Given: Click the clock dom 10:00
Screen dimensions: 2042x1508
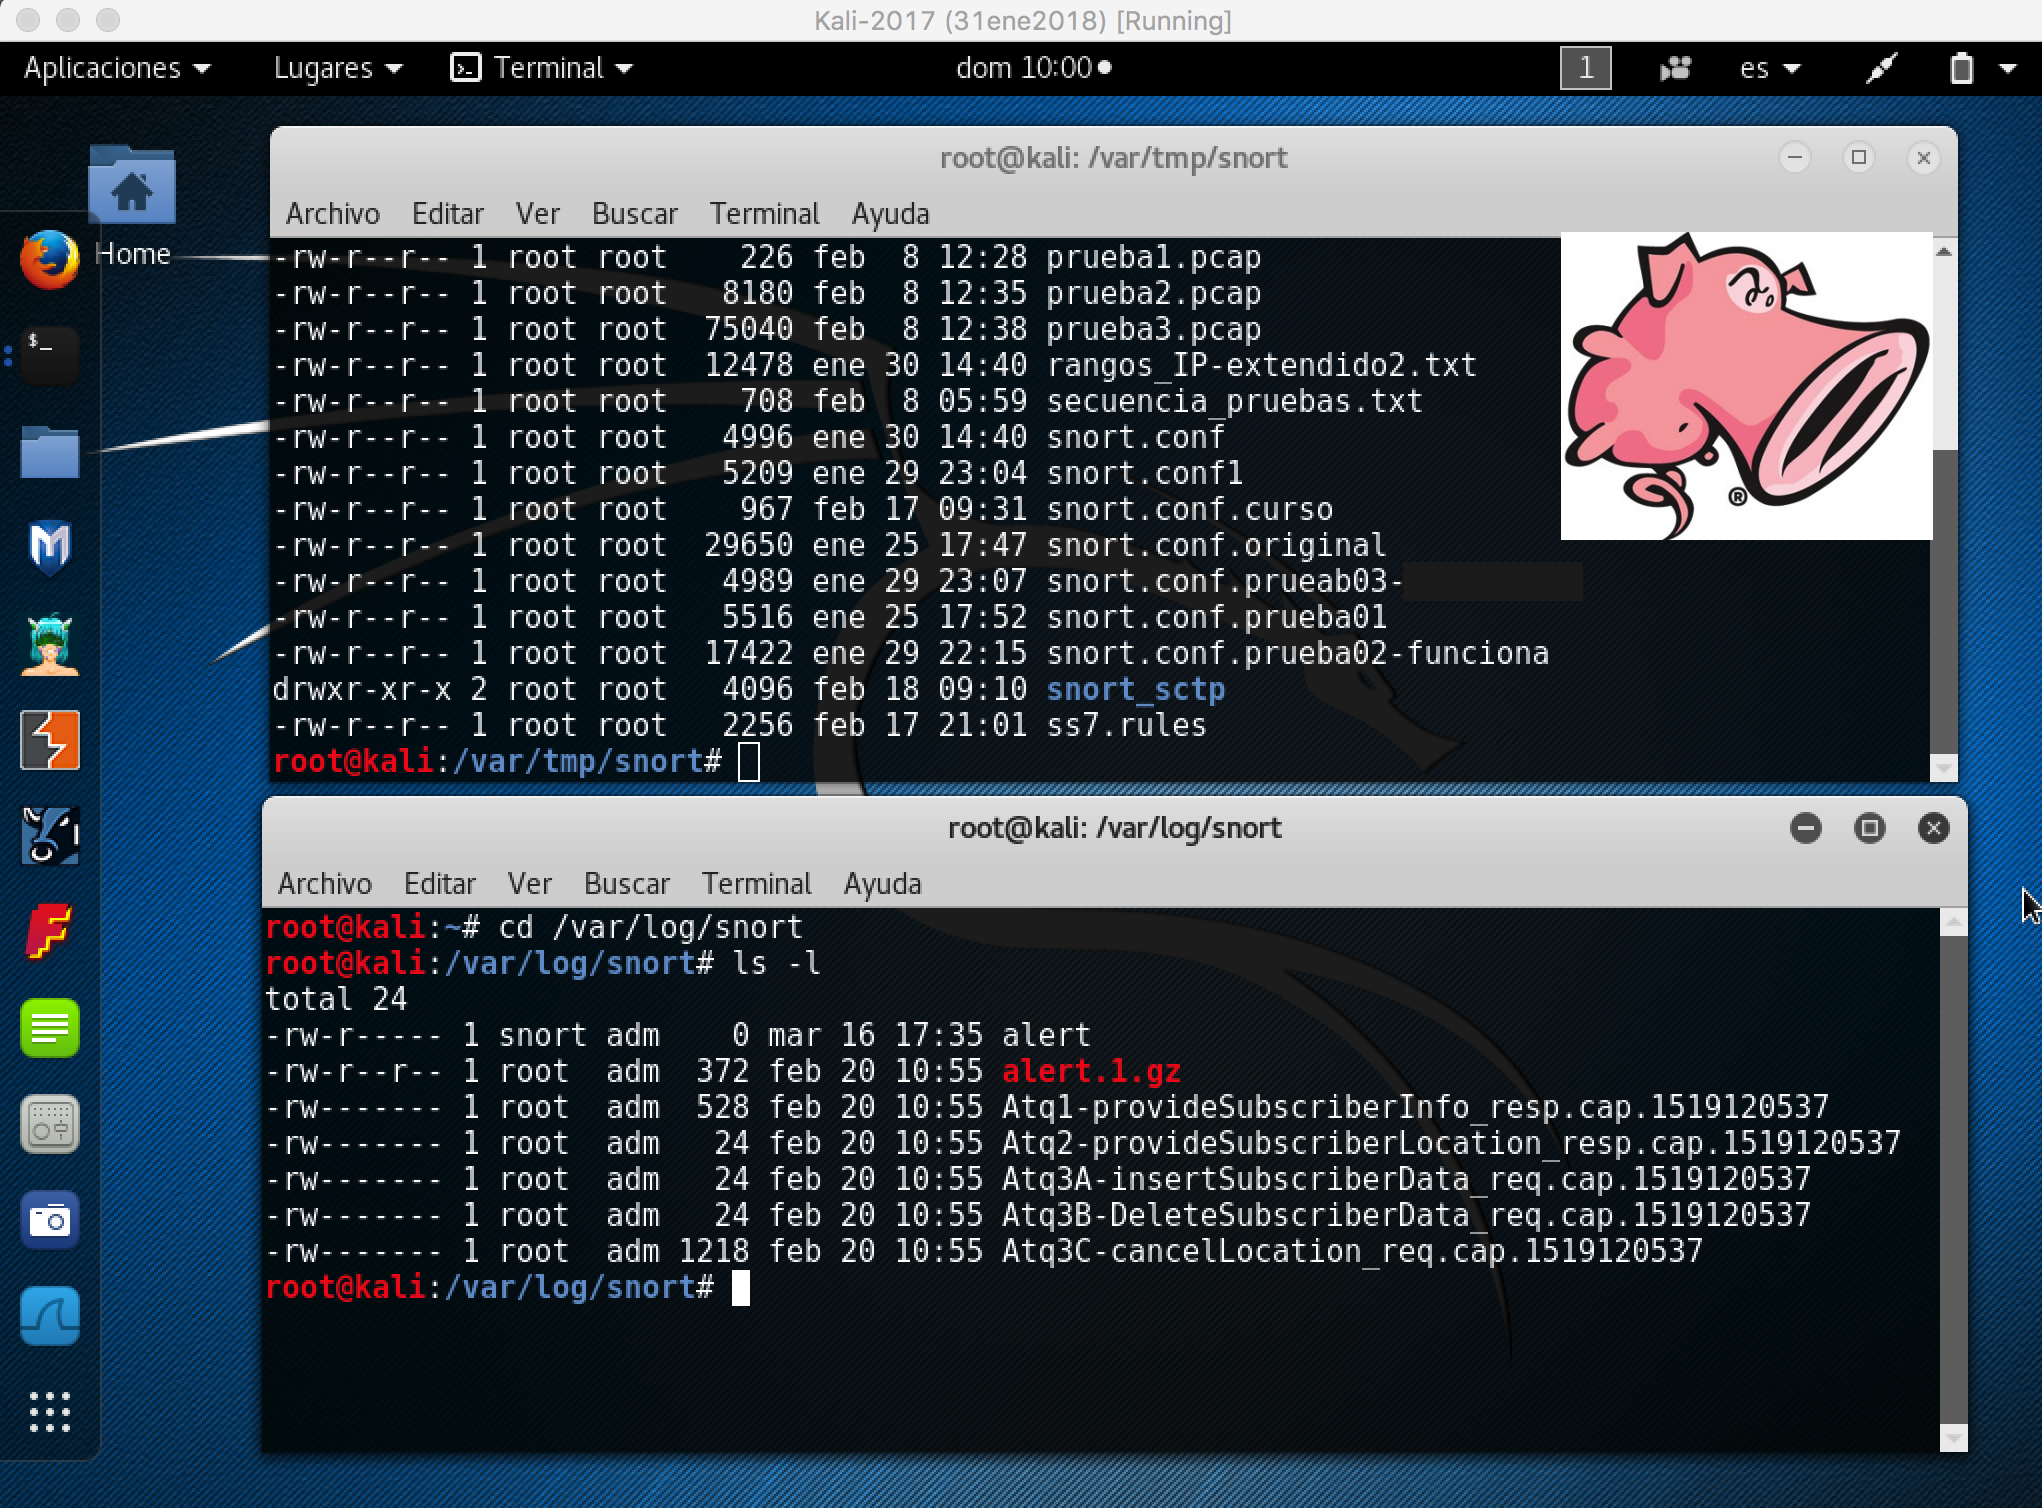Looking at the screenshot, I should click(1033, 68).
